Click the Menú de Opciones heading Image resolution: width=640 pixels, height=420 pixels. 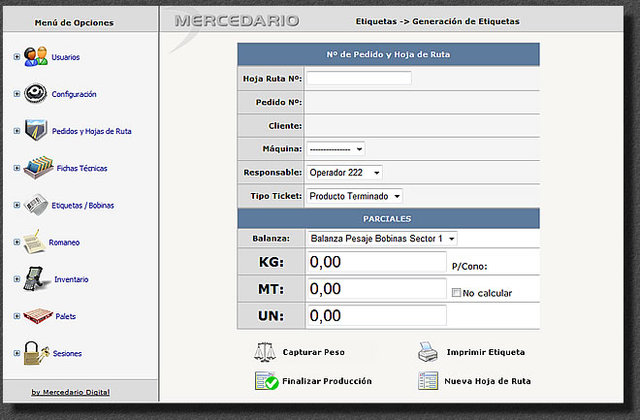(74, 23)
